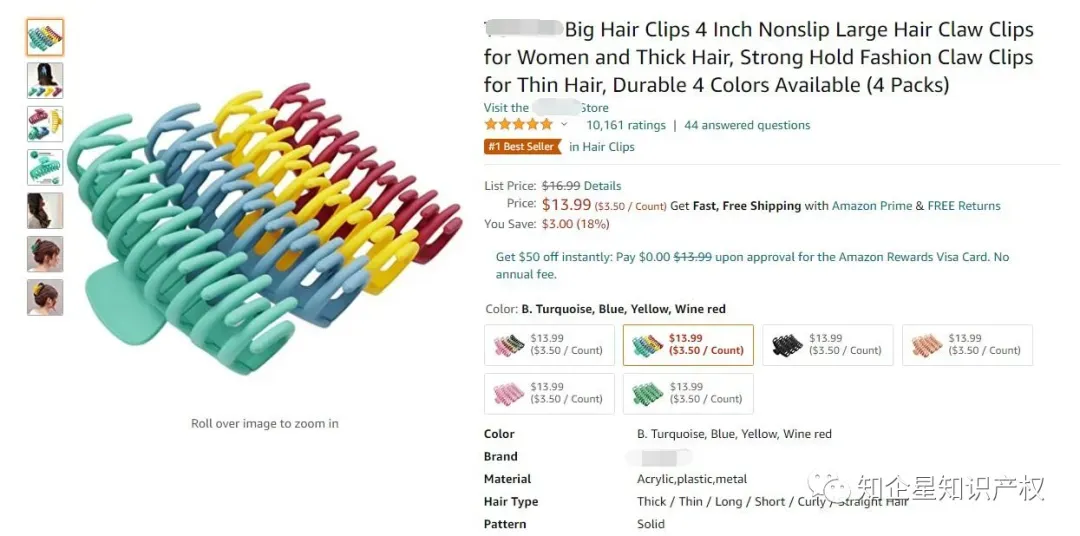Choose the black clips color option

pyautogui.click(x=827, y=345)
